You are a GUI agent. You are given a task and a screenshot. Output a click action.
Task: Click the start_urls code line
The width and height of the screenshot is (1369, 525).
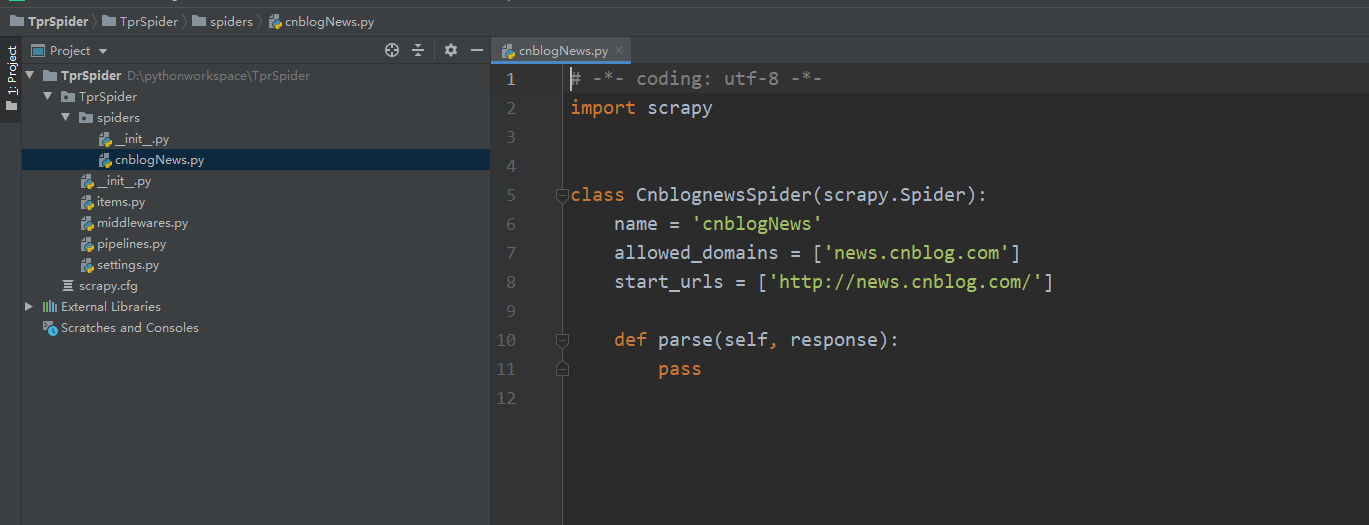coord(834,282)
